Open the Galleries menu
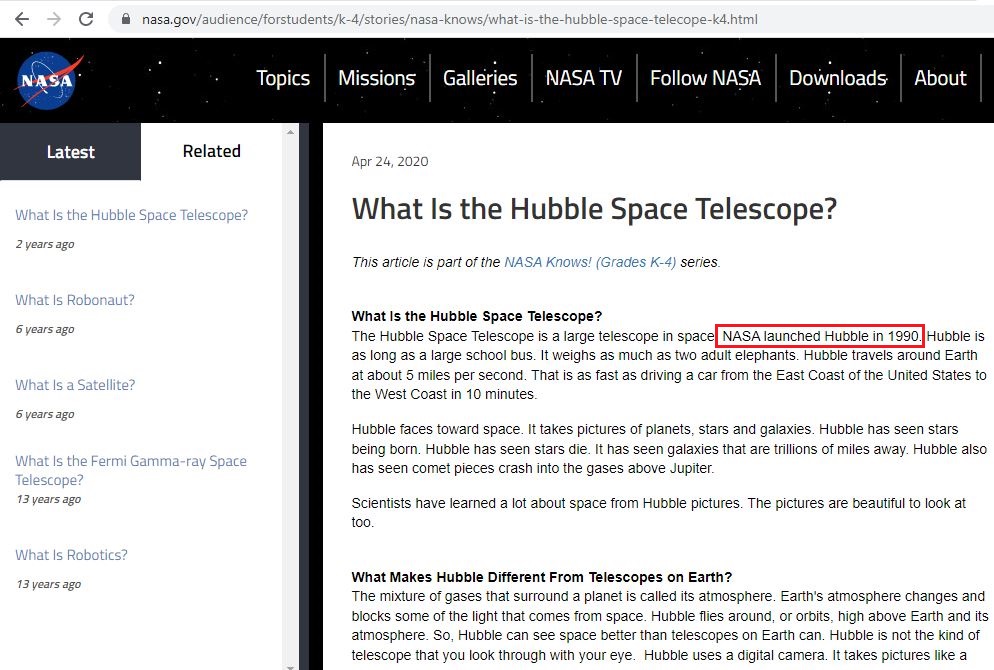The width and height of the screenshot is (994, 670). pos(480,78)
